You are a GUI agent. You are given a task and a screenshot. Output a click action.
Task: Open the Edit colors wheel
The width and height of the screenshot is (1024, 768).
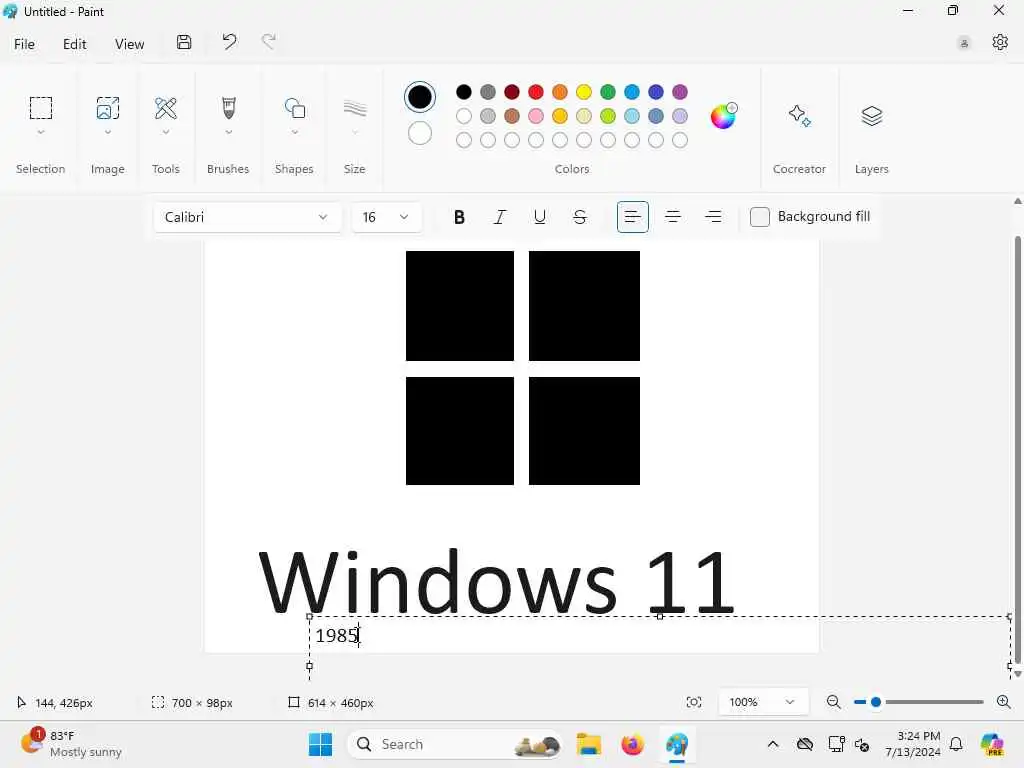coord(723,116)
